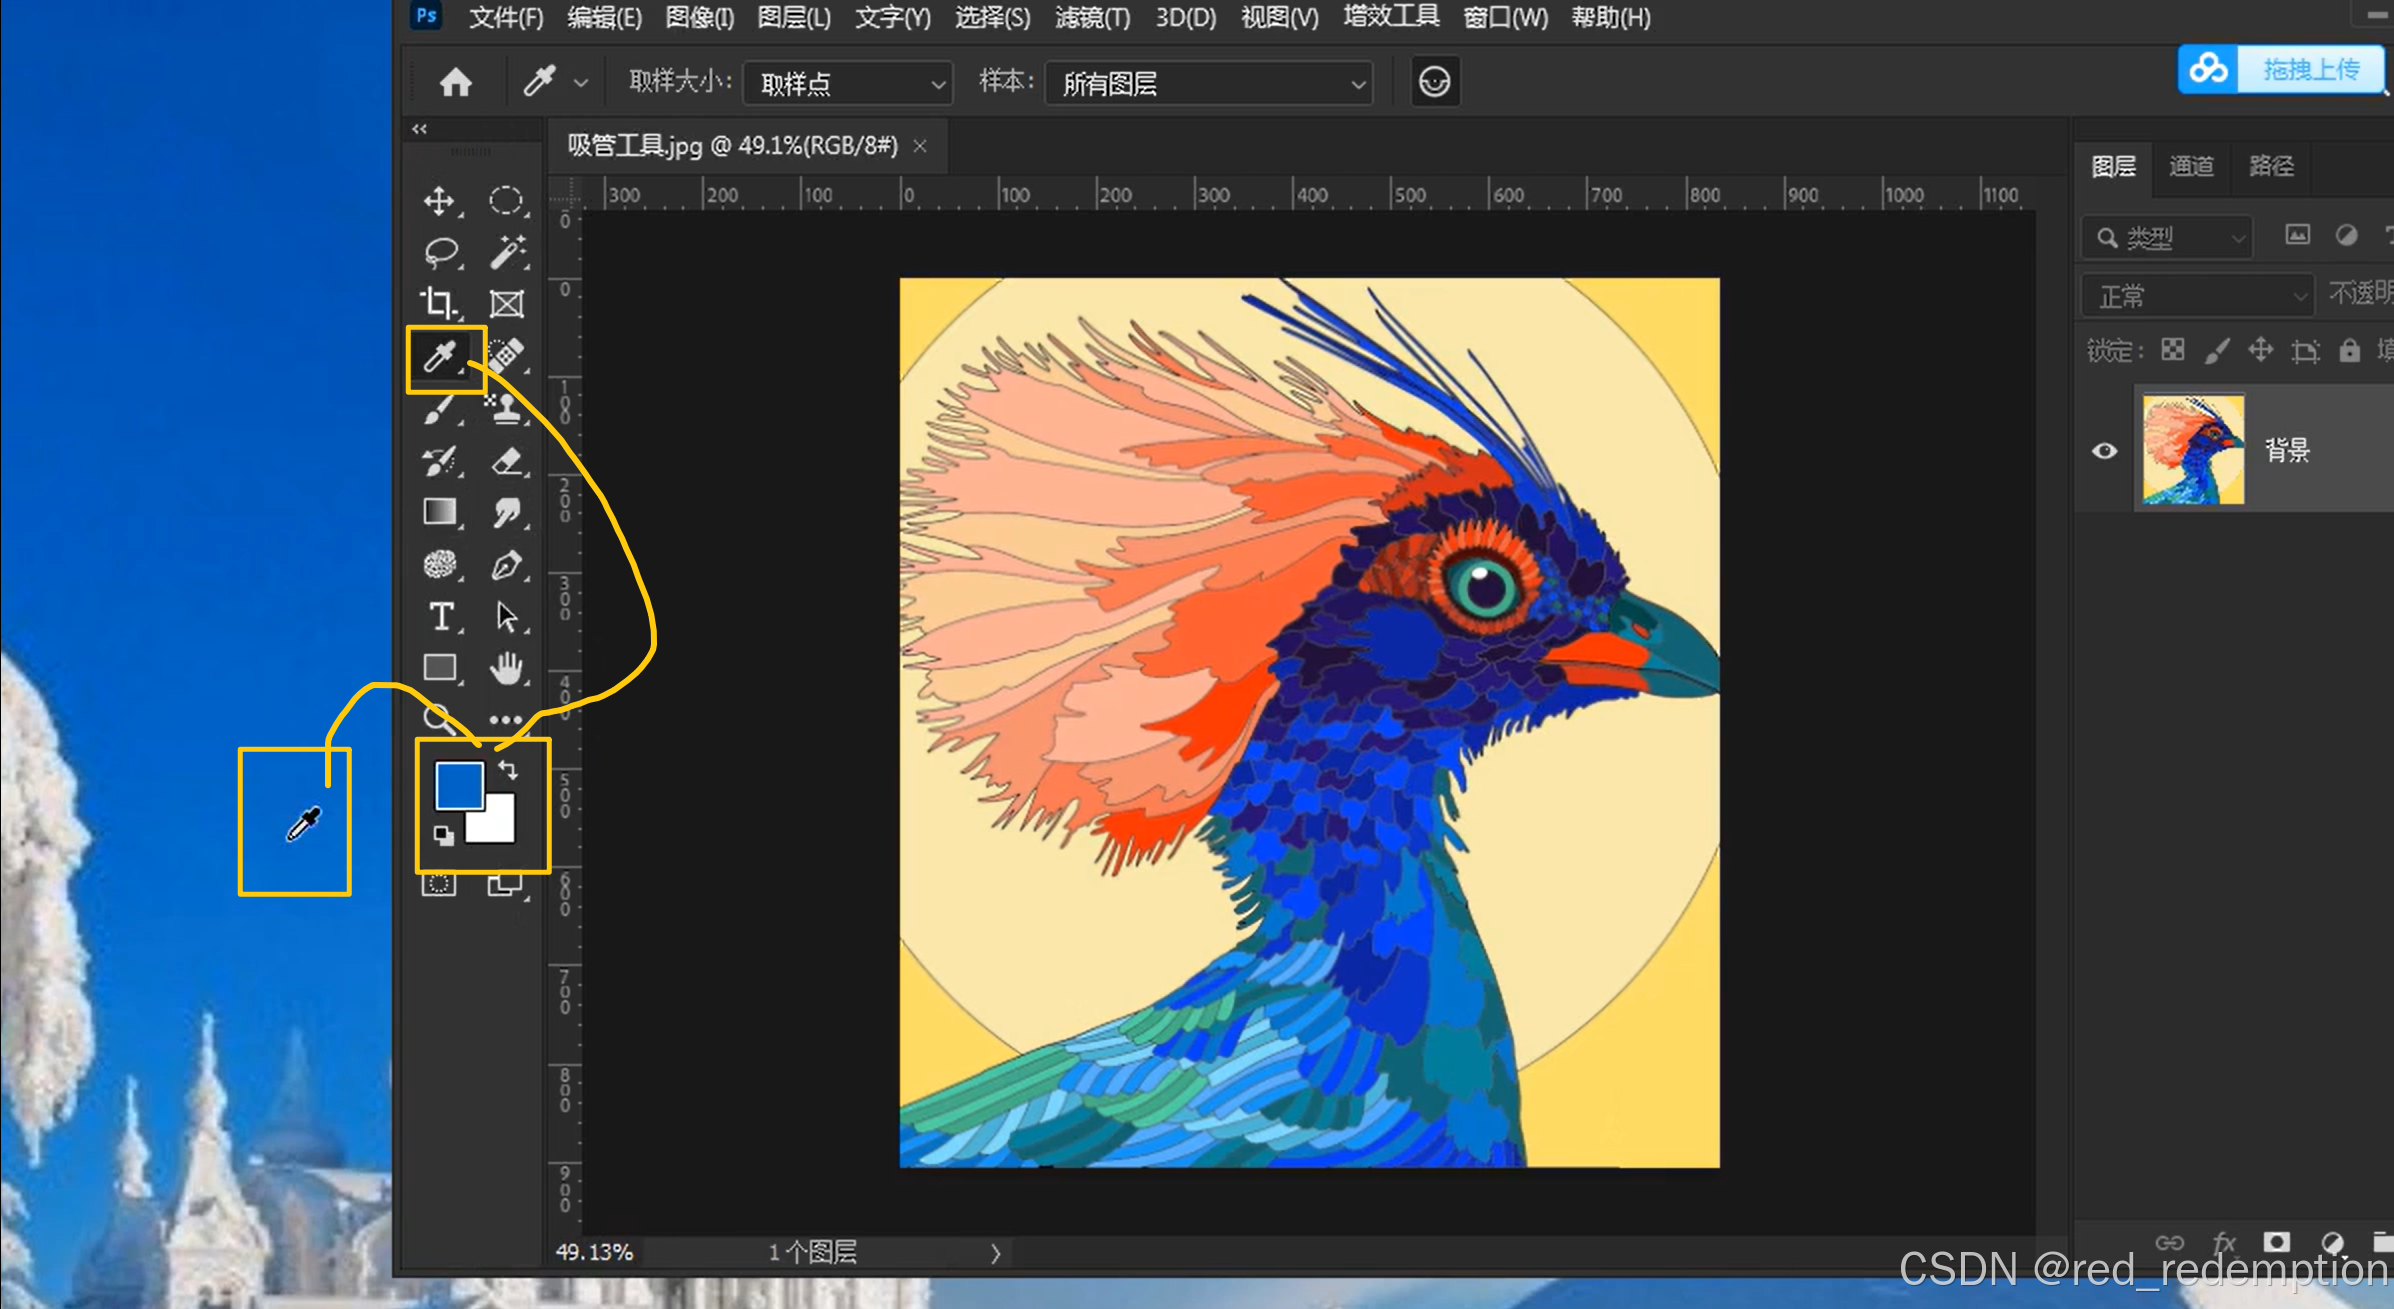Select the Hand tool
The image size is (2394, 1309).
click(507, 667)
